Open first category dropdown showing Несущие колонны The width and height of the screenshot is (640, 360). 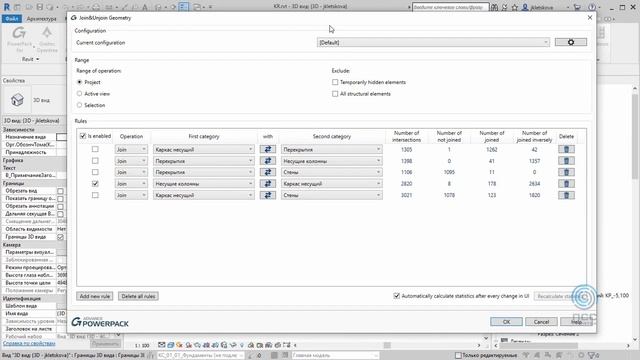[204, 184]
